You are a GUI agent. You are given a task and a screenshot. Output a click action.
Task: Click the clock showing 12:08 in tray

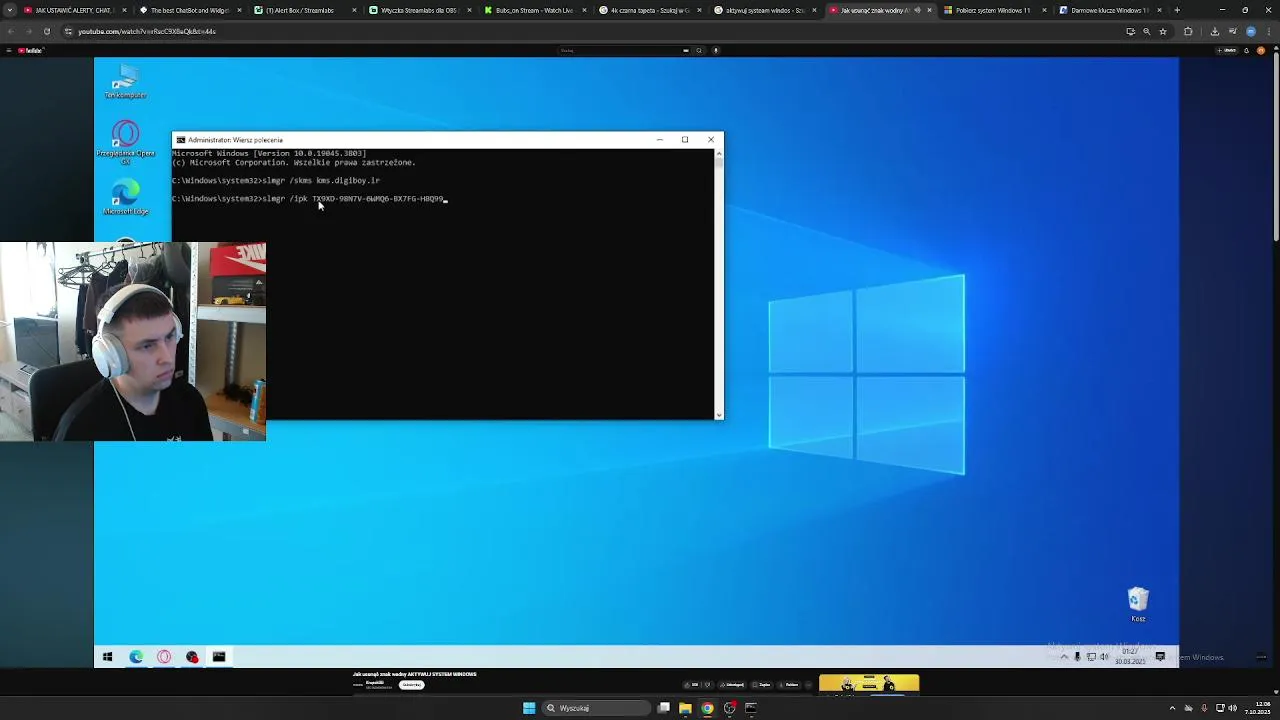pos(1256,708)
